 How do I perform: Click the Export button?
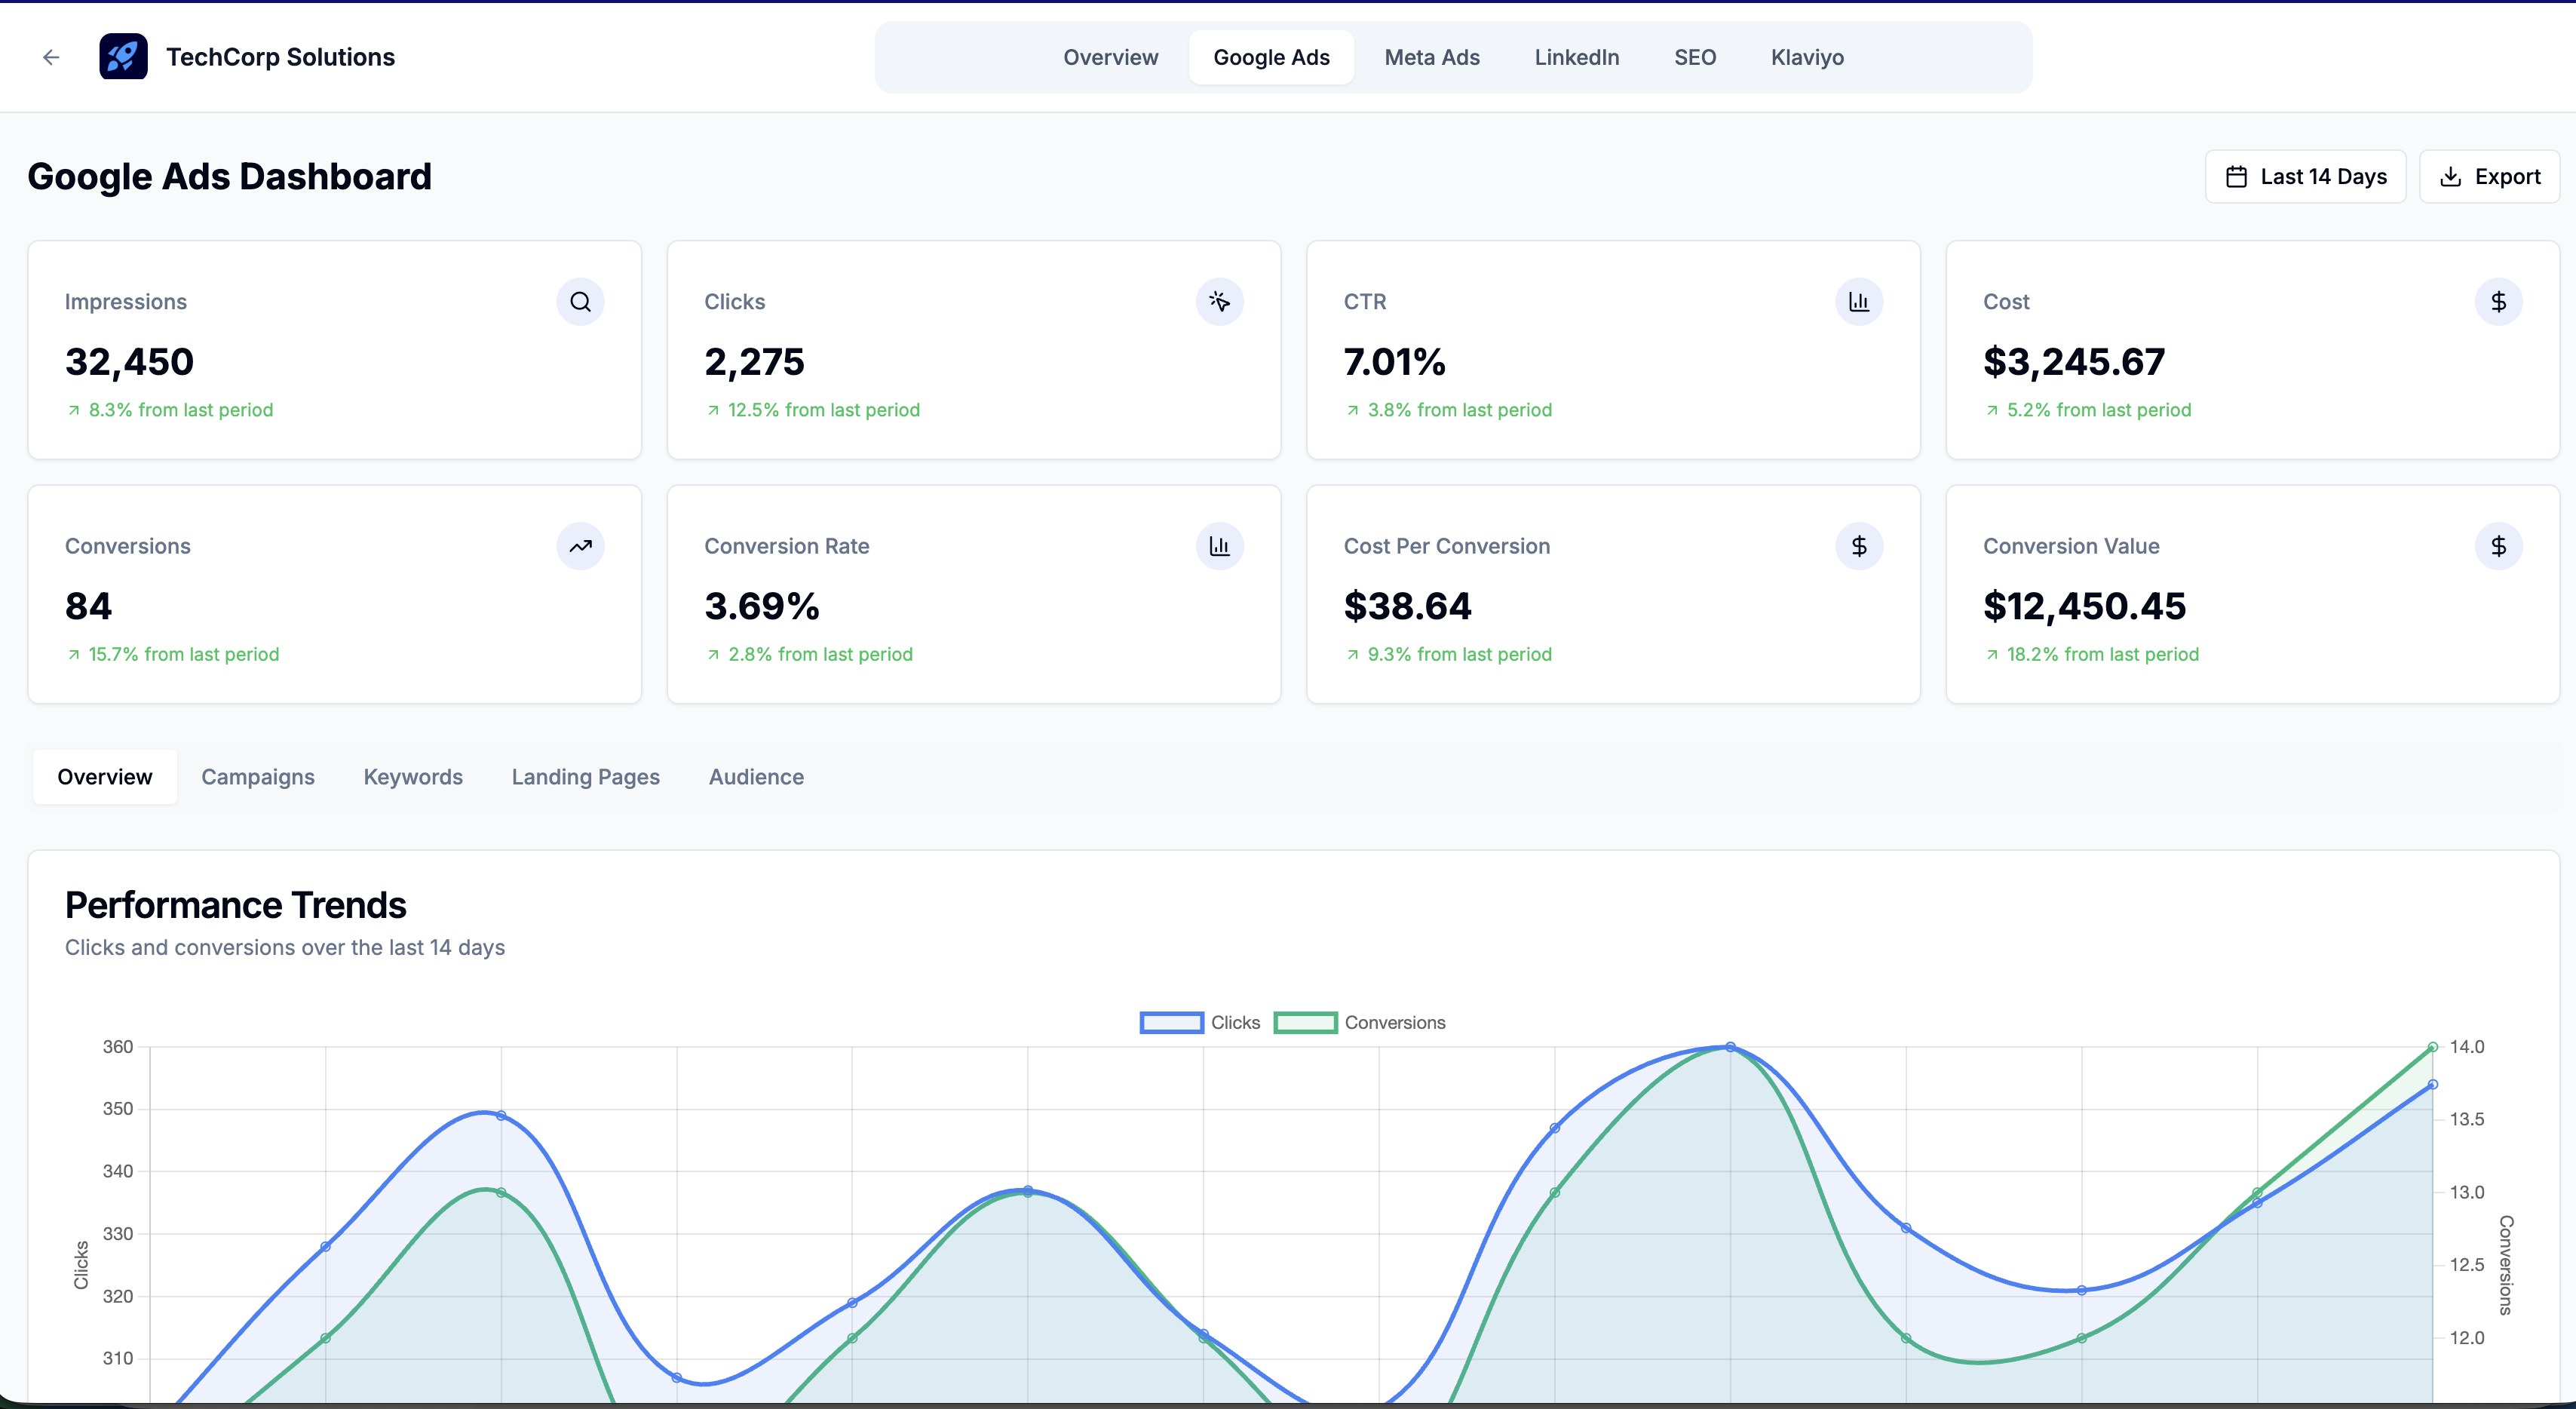[2489, 176]
